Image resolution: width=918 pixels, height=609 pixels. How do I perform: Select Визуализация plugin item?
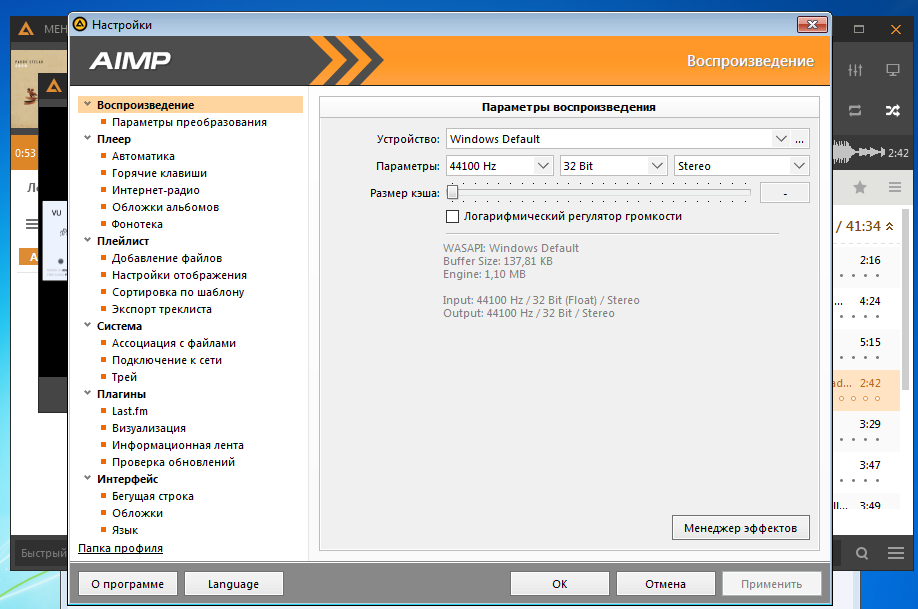(149, 427)
